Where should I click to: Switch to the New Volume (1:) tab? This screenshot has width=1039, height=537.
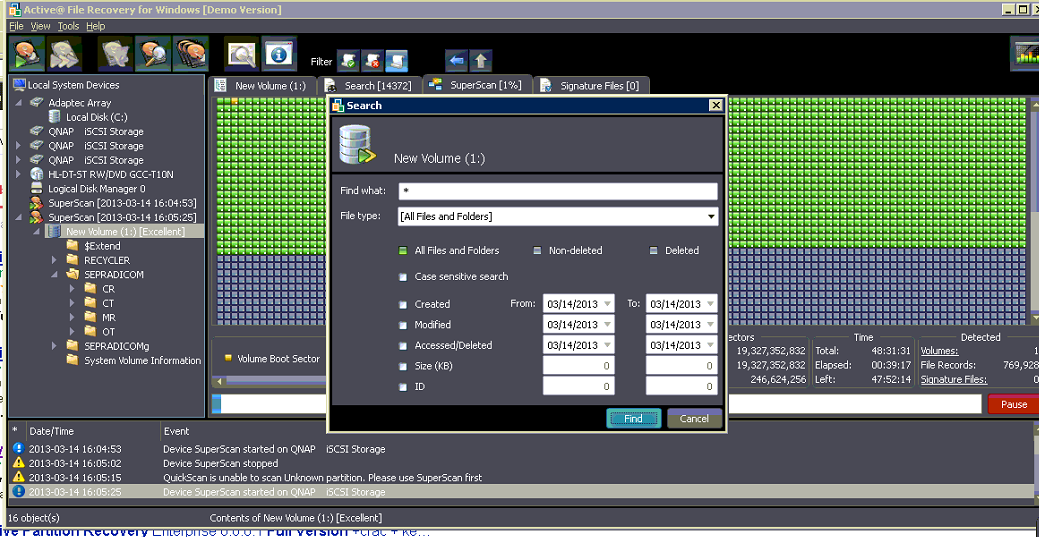(262, 86)
